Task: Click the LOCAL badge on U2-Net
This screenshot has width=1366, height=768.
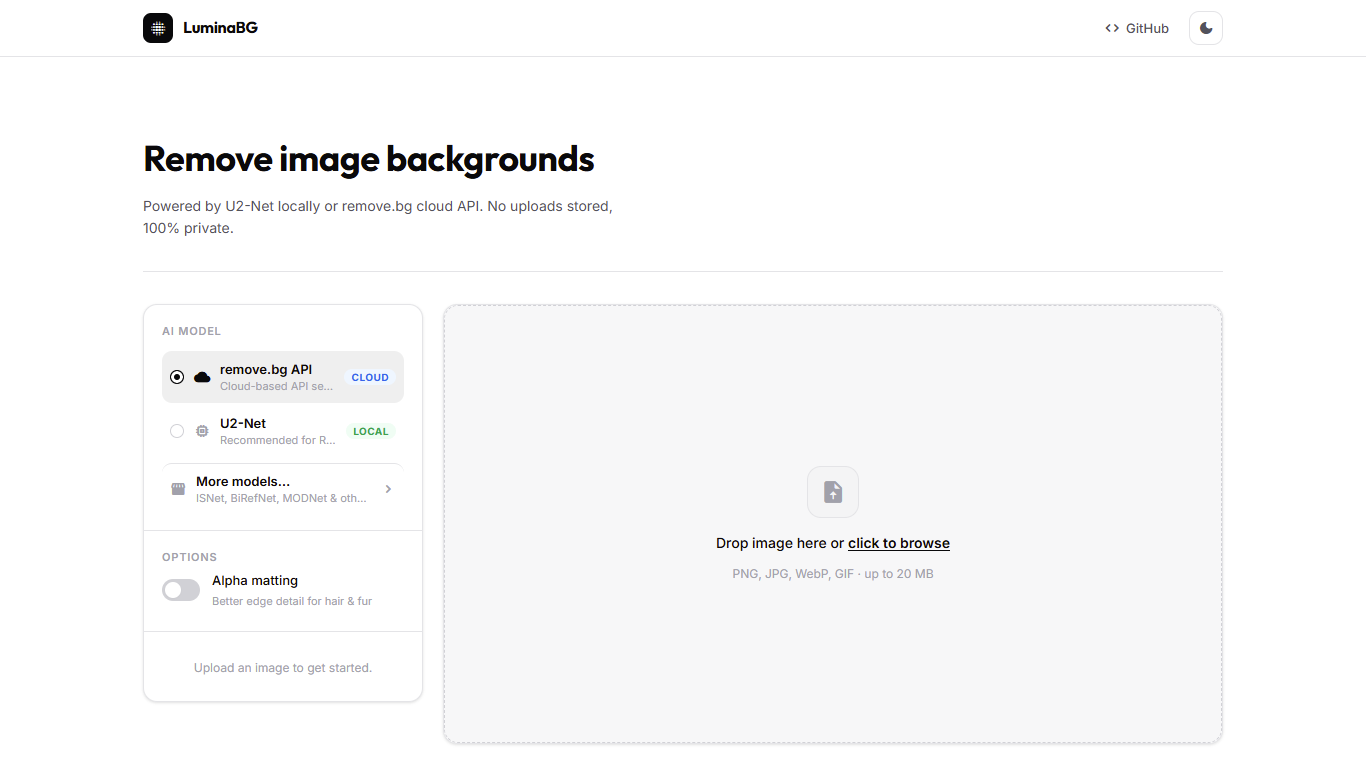Action: click(x=371, y=431)
